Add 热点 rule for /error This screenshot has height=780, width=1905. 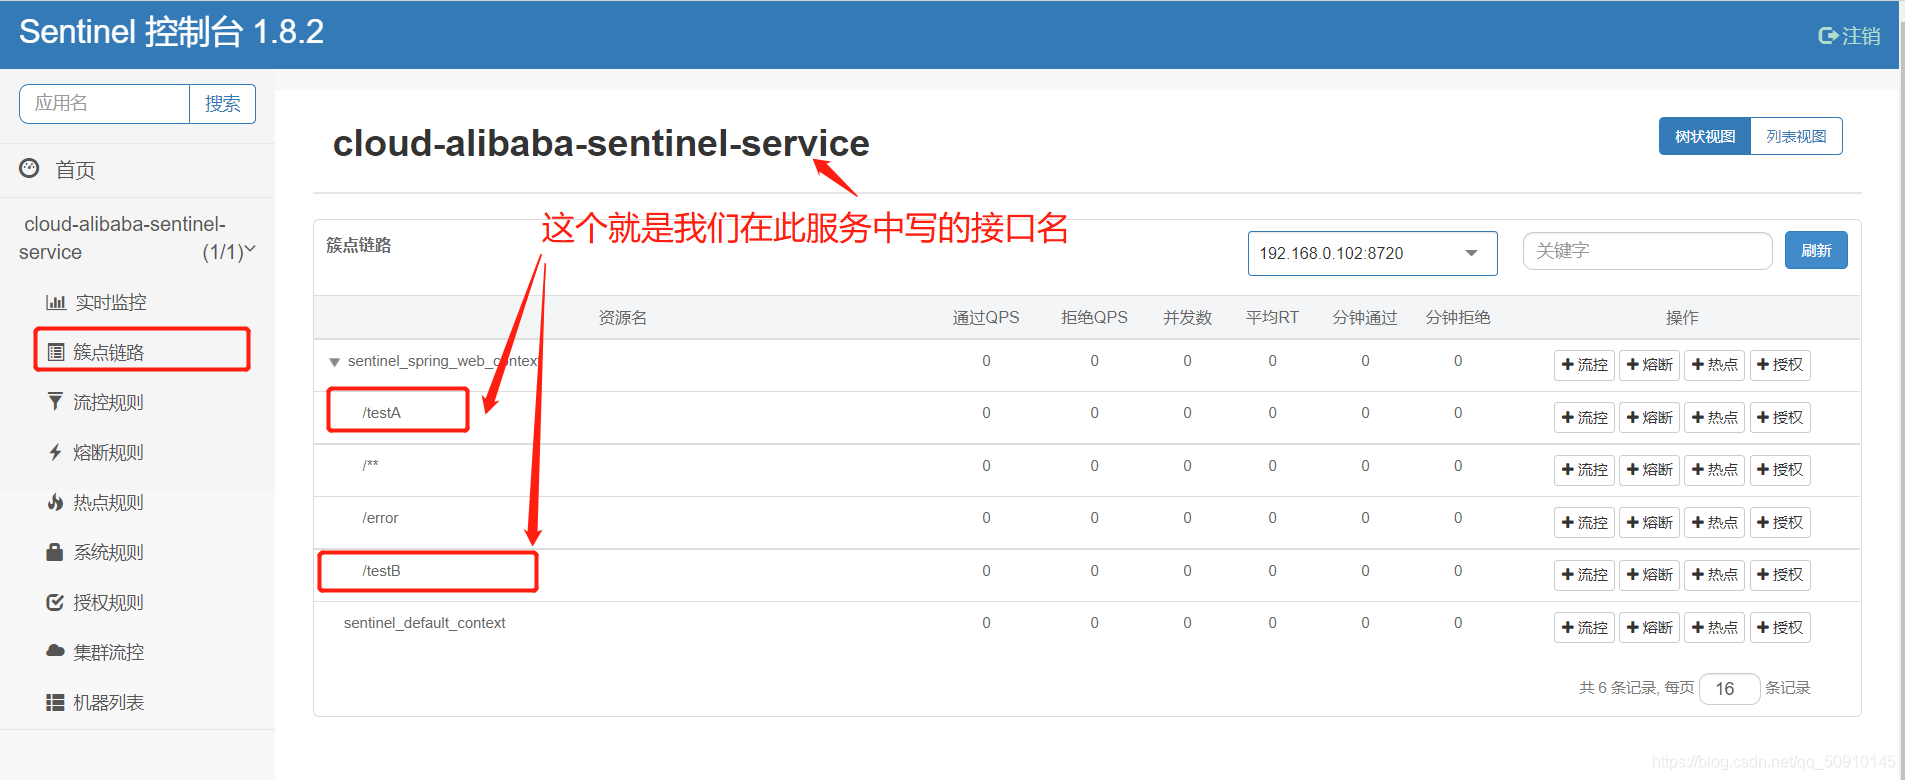[x=1714, y=522]
